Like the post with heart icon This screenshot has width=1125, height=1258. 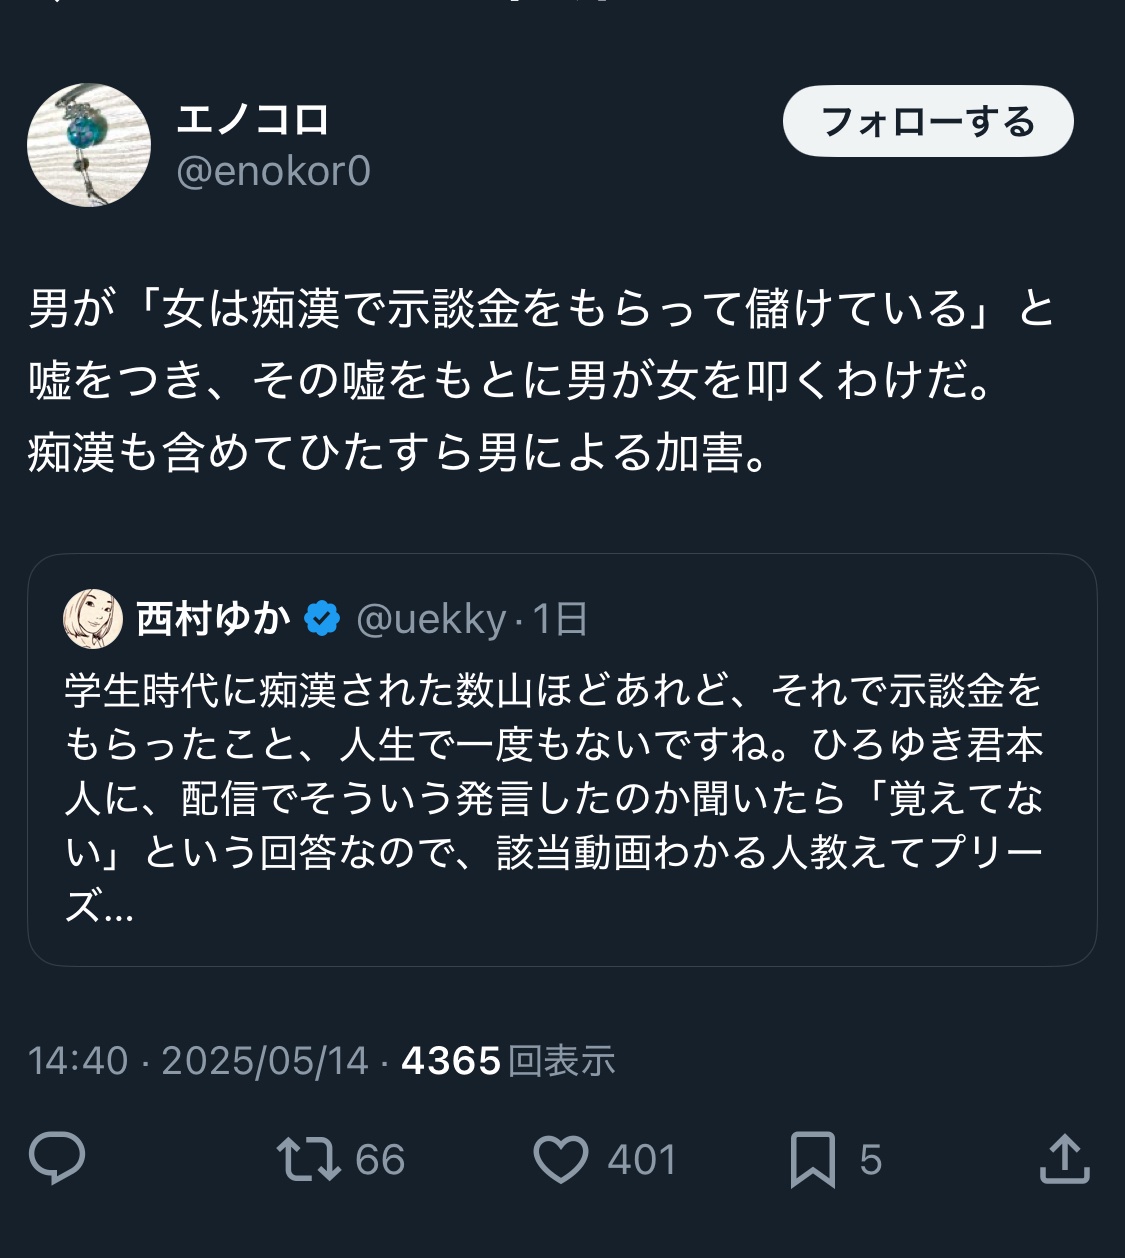tap(561, 1159)
